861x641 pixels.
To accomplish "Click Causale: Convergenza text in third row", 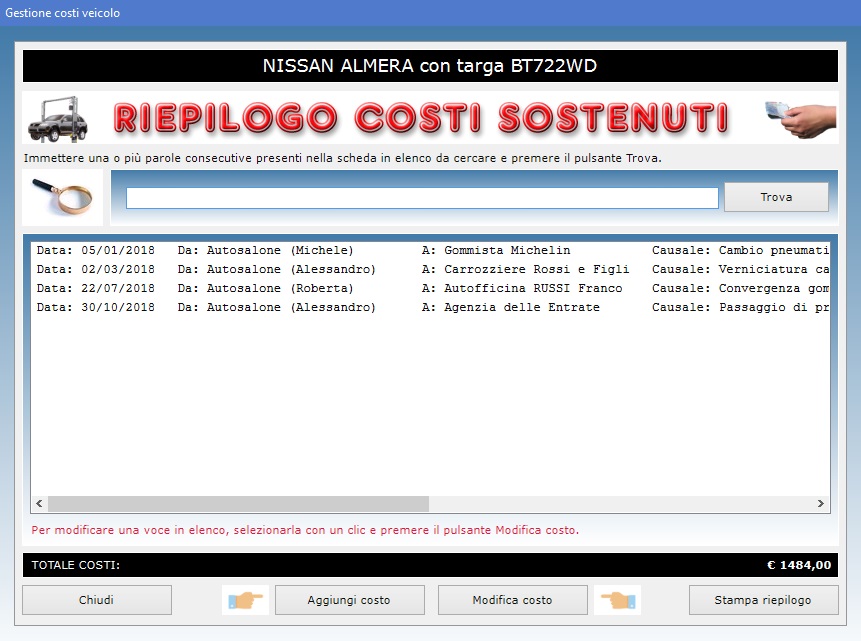I will pyautogui.click(x=740, y=288).
